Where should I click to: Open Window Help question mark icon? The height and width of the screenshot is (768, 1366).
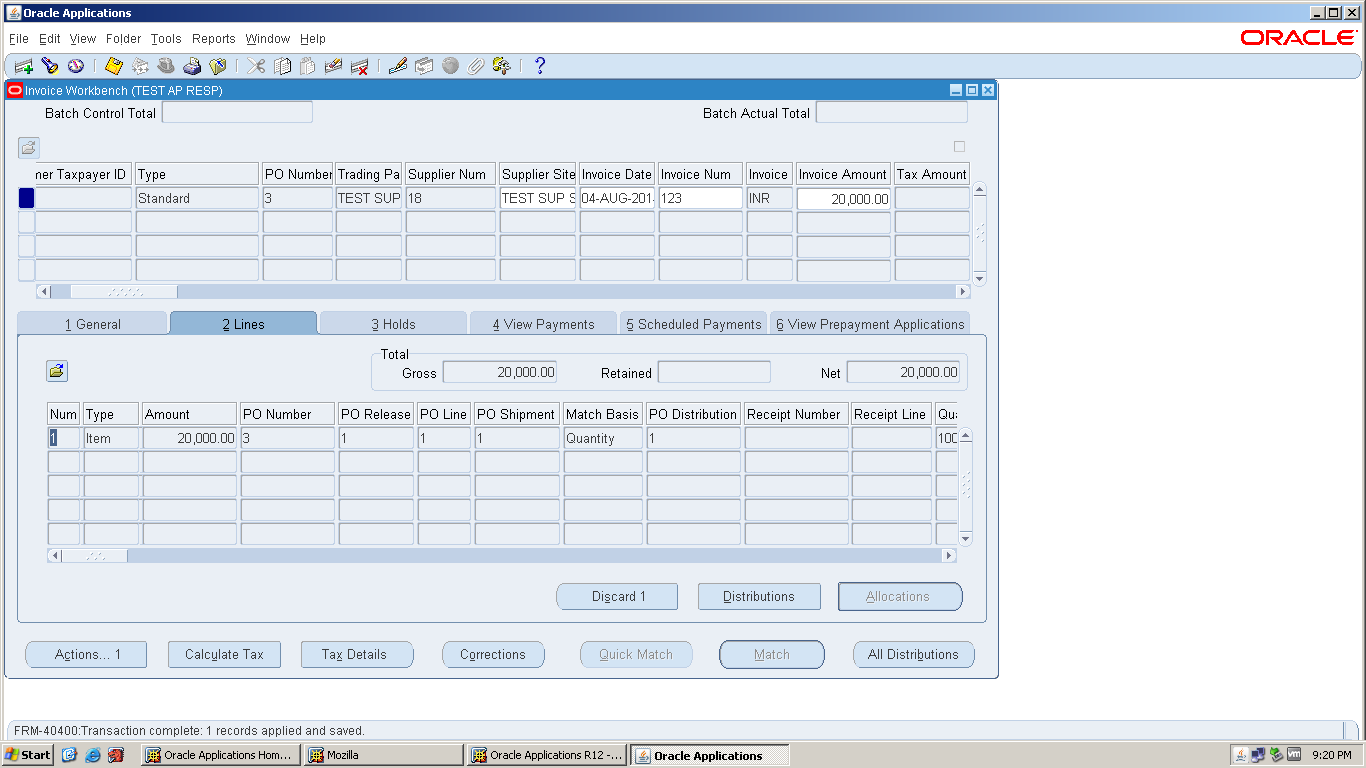[x=540, y=66]
